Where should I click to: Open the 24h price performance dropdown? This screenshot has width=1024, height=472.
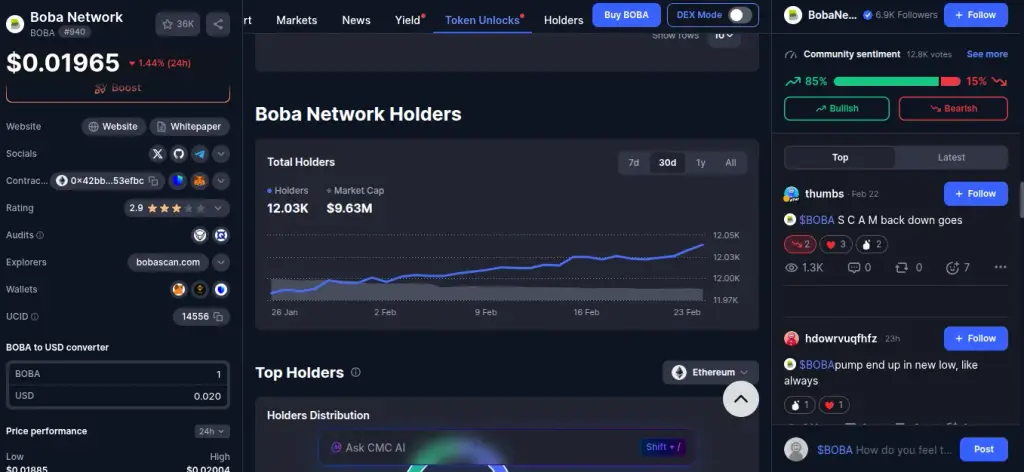pyautogui.click(x=212, y=432)
